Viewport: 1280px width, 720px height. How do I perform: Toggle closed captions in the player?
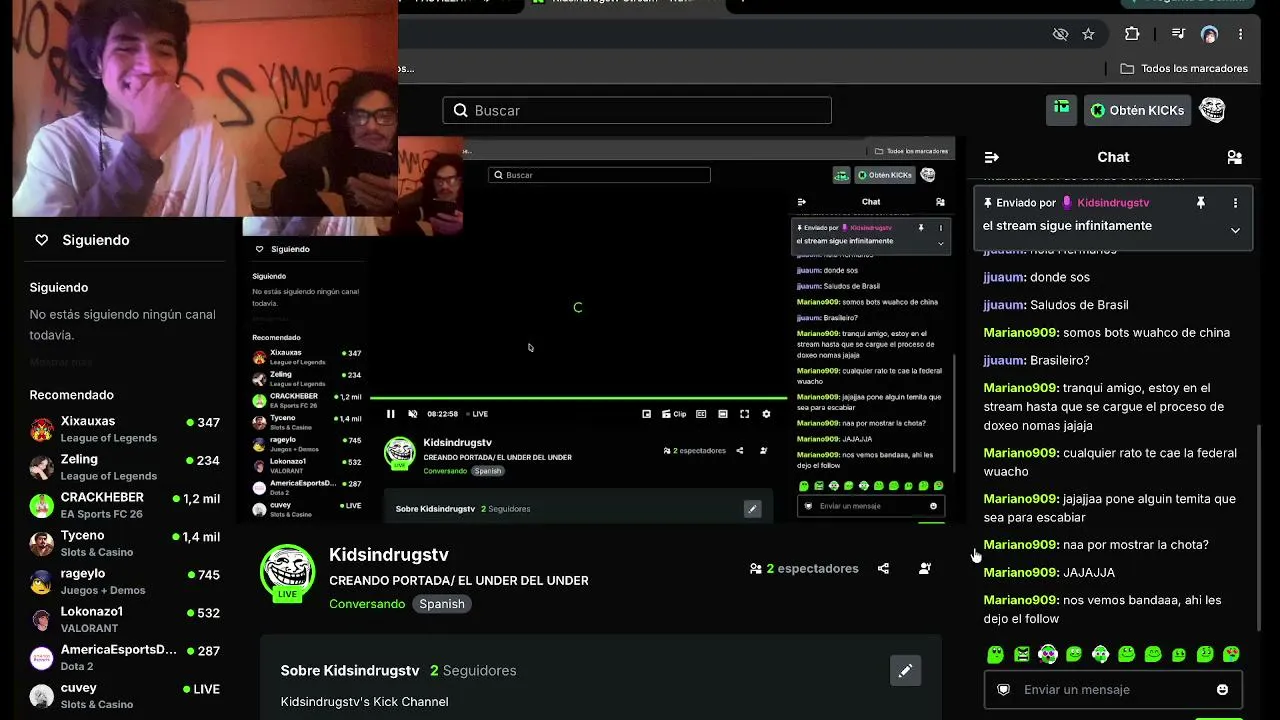pos(701,414)
